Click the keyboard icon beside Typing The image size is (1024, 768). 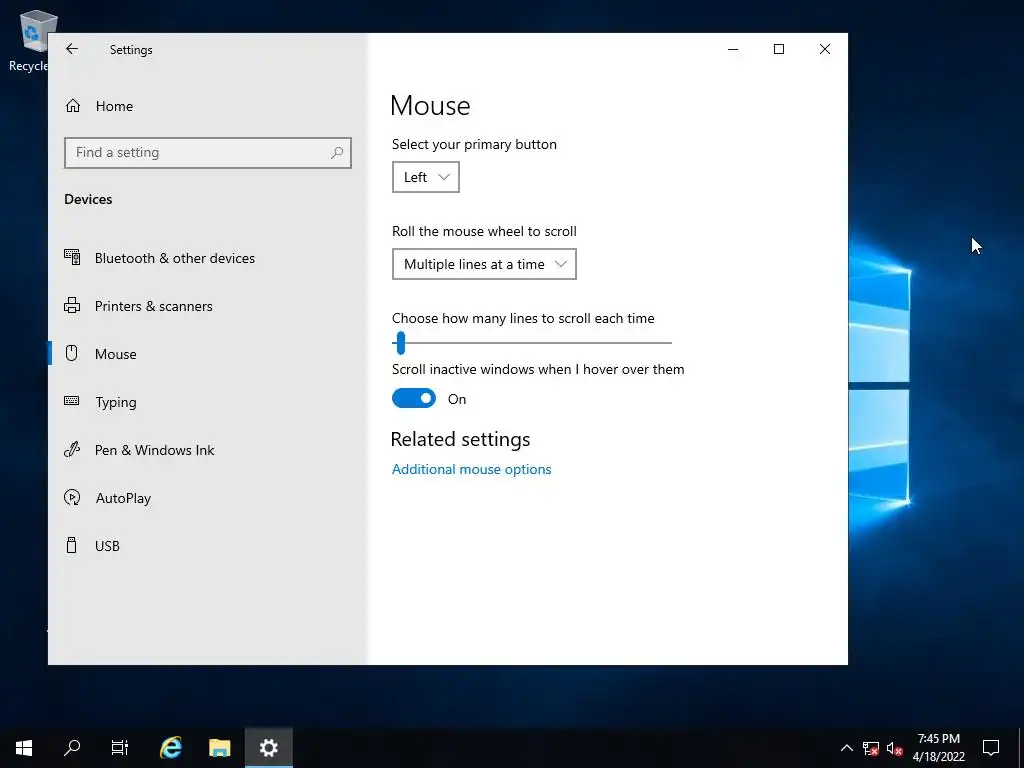coord(72,401)
